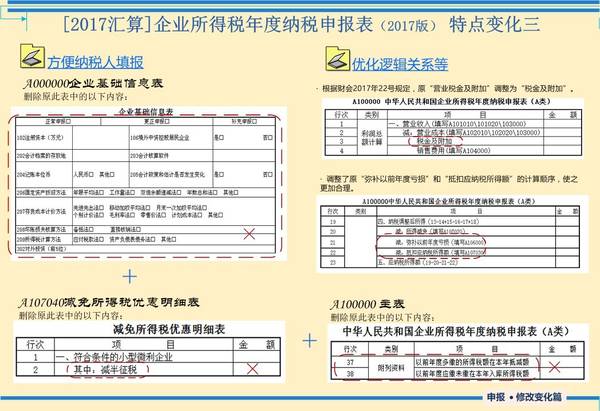Click the A000000企业基础信息表 heading

pyautogui.click(x=93, y=83)
